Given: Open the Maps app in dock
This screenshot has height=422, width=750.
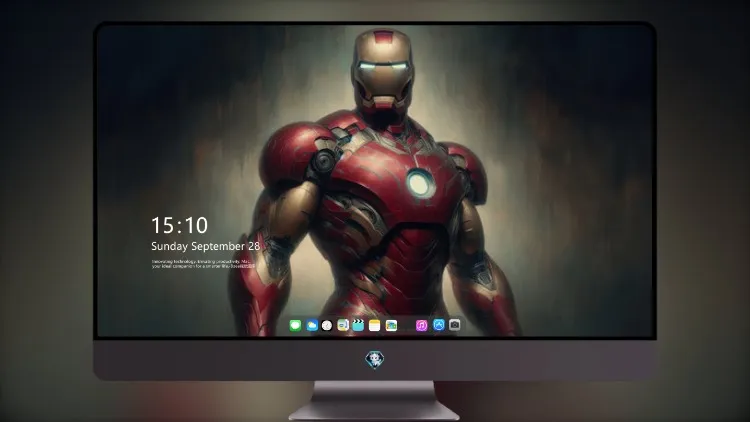Looking at the screenshot, I should click(343, 325).
